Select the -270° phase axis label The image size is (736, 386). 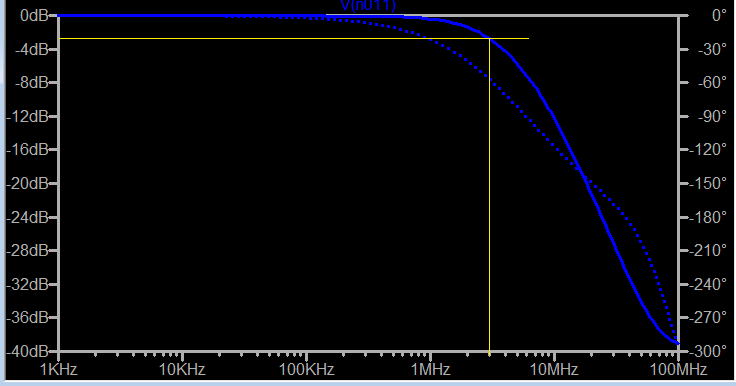coord(708,317)
